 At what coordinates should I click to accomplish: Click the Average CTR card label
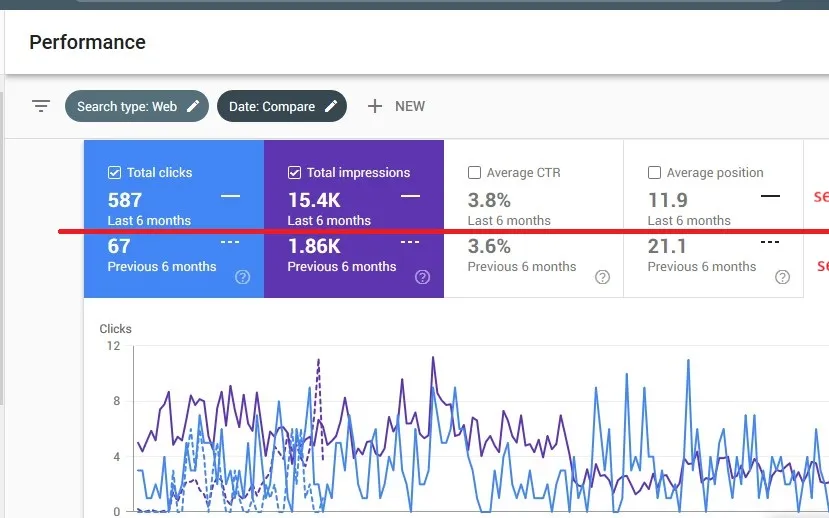pos(523,173)
